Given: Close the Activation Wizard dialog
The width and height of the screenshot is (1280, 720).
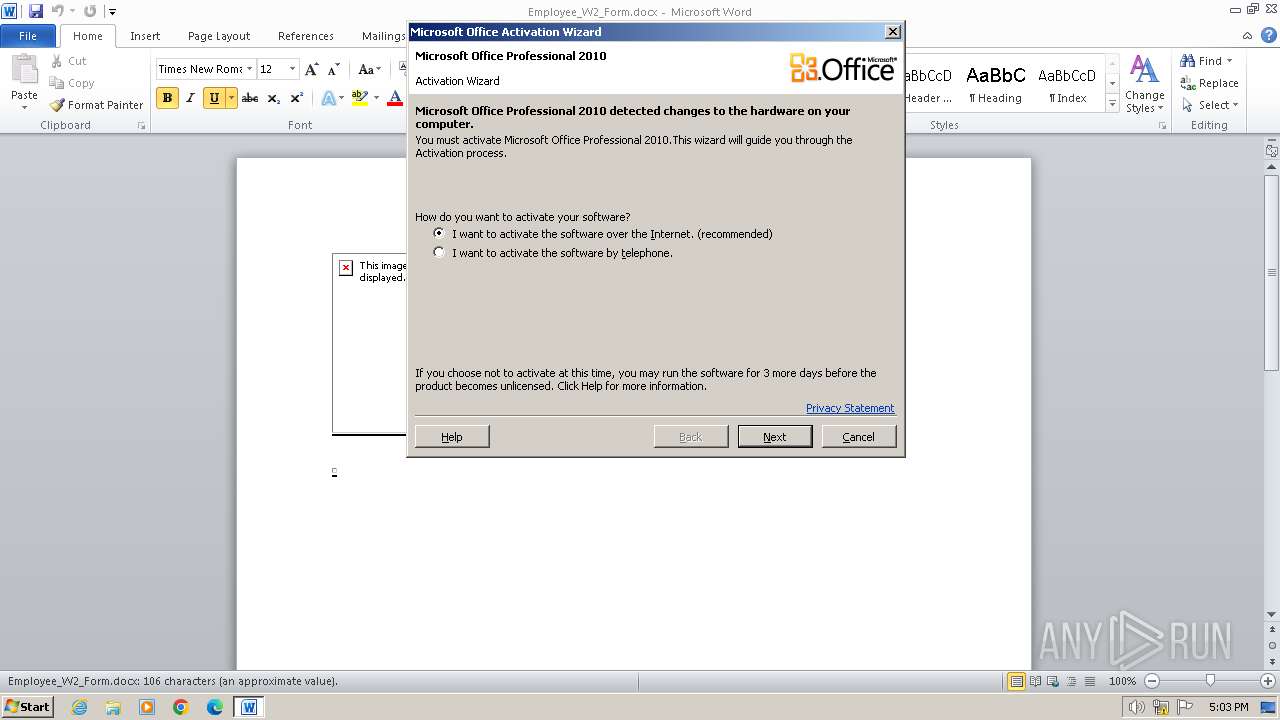Looking at the screenshot, I should tap(893, 32).
